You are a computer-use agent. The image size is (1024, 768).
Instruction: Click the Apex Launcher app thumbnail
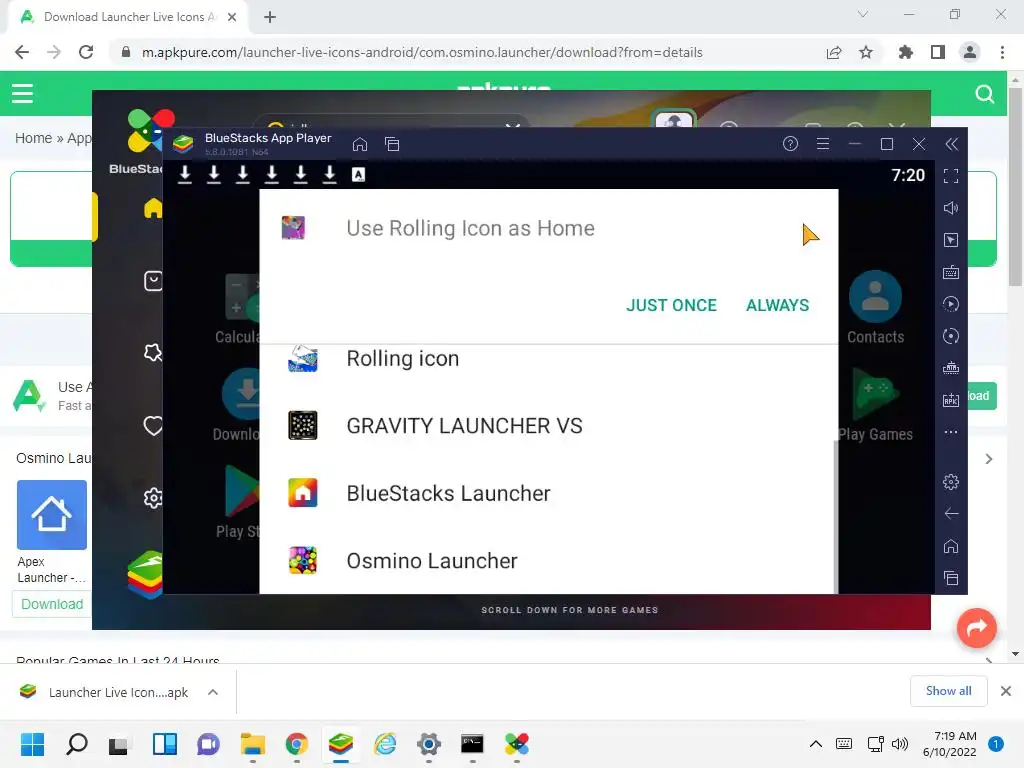click(52, 515)
